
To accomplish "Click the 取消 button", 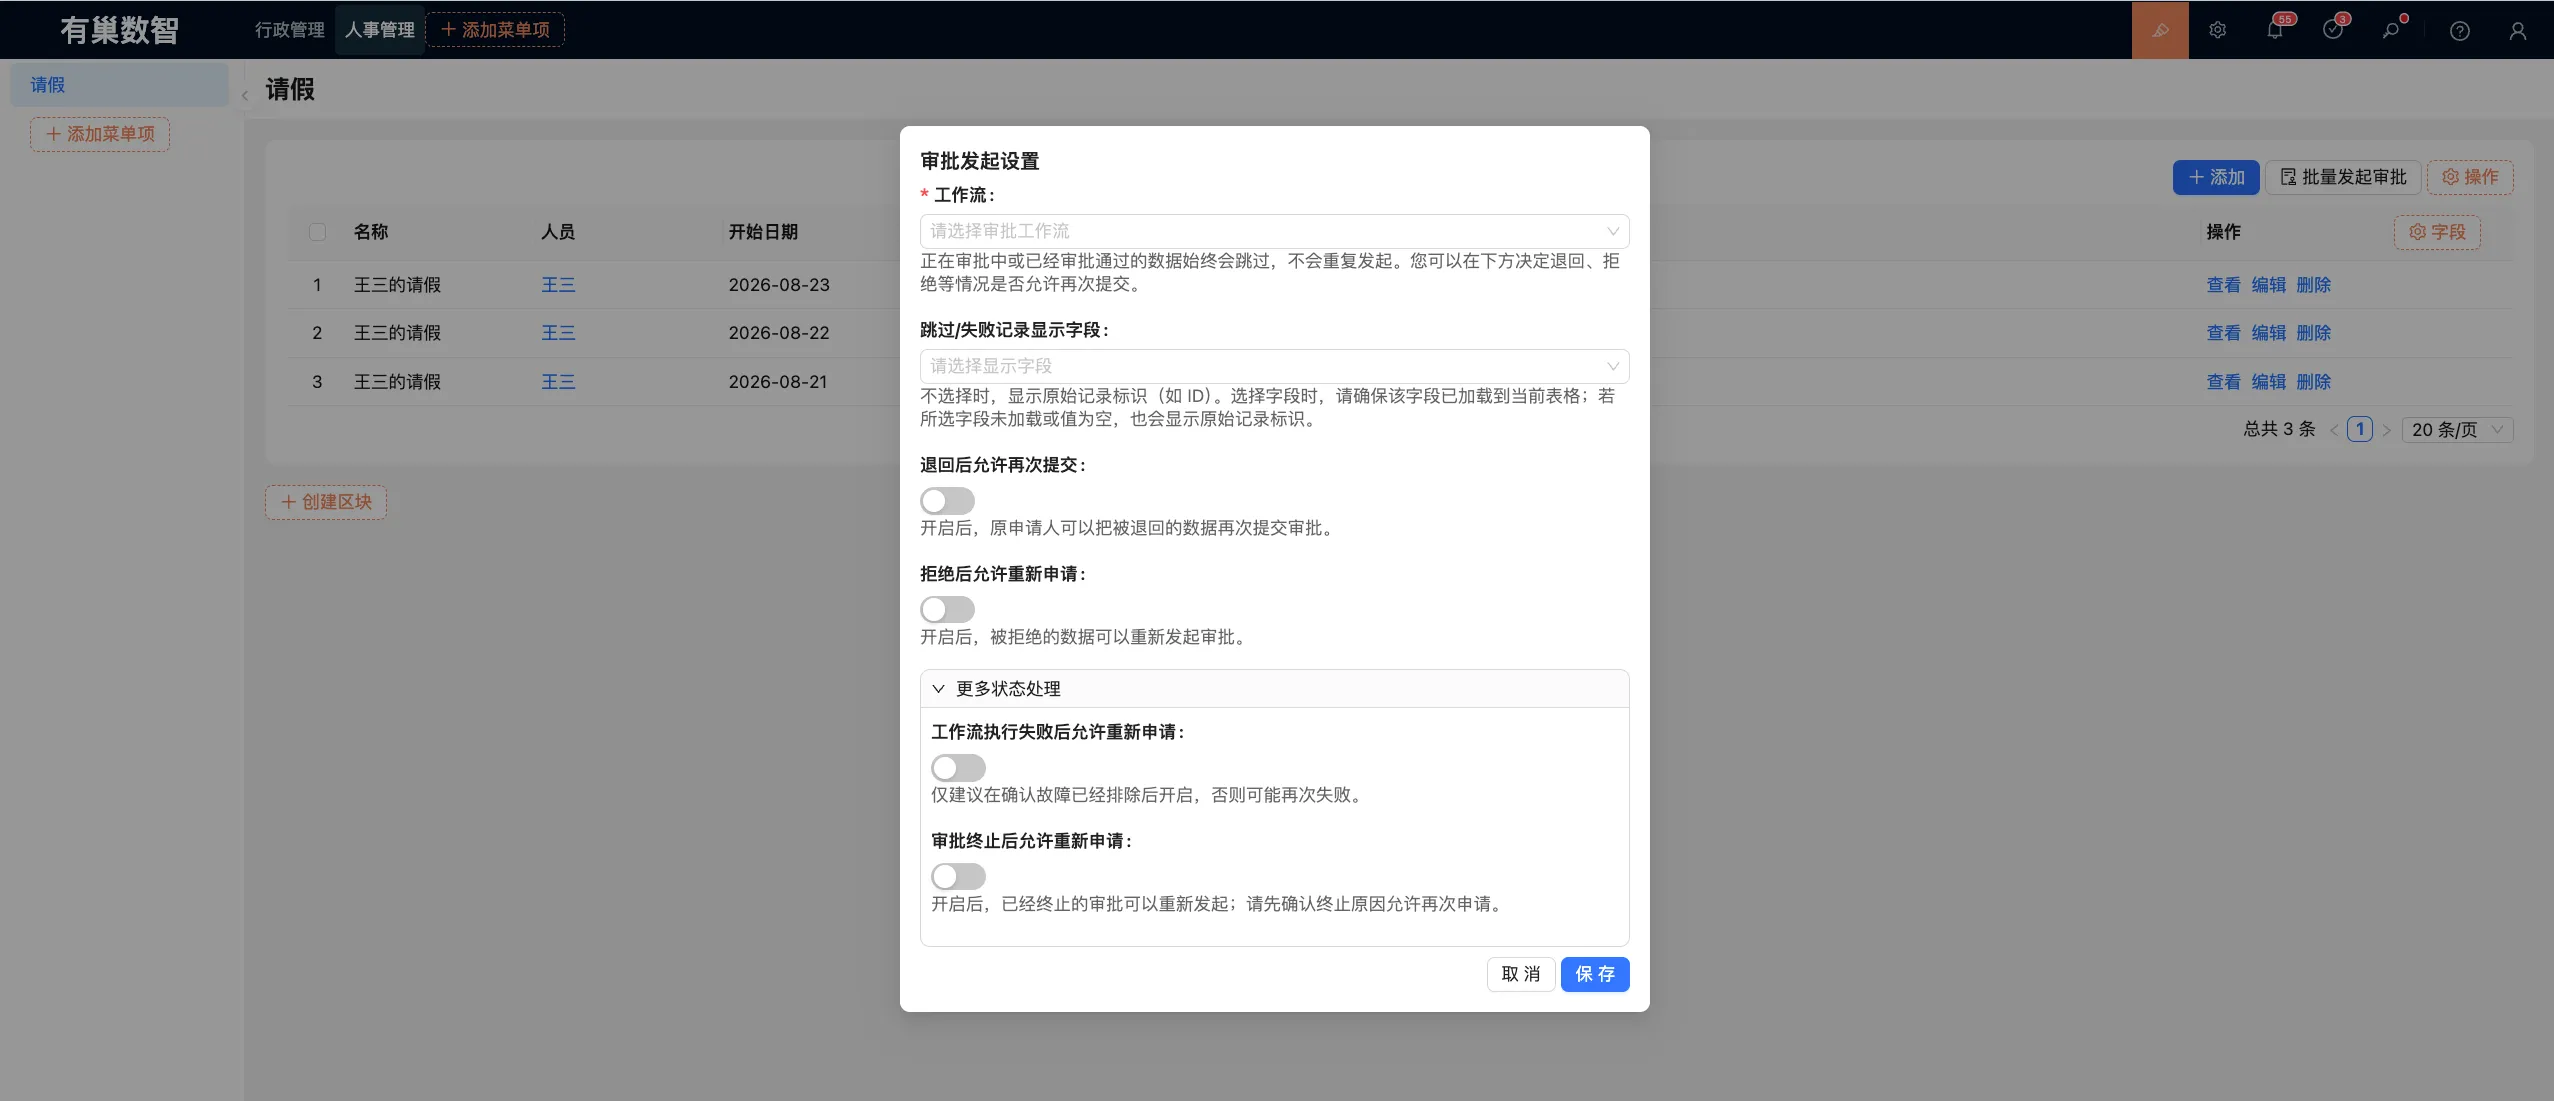I will pyautogui.click(x=1521, y=974).
